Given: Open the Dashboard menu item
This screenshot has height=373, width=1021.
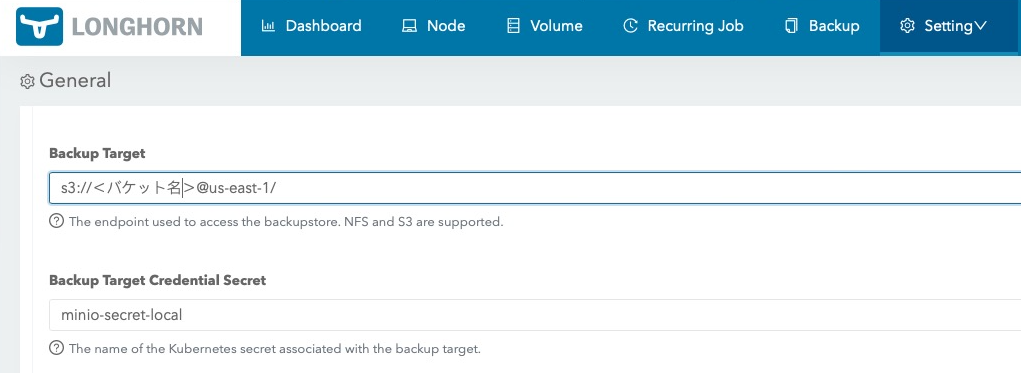Looking at the screenshot, I should pyautogui.click(x=311, y=26).
